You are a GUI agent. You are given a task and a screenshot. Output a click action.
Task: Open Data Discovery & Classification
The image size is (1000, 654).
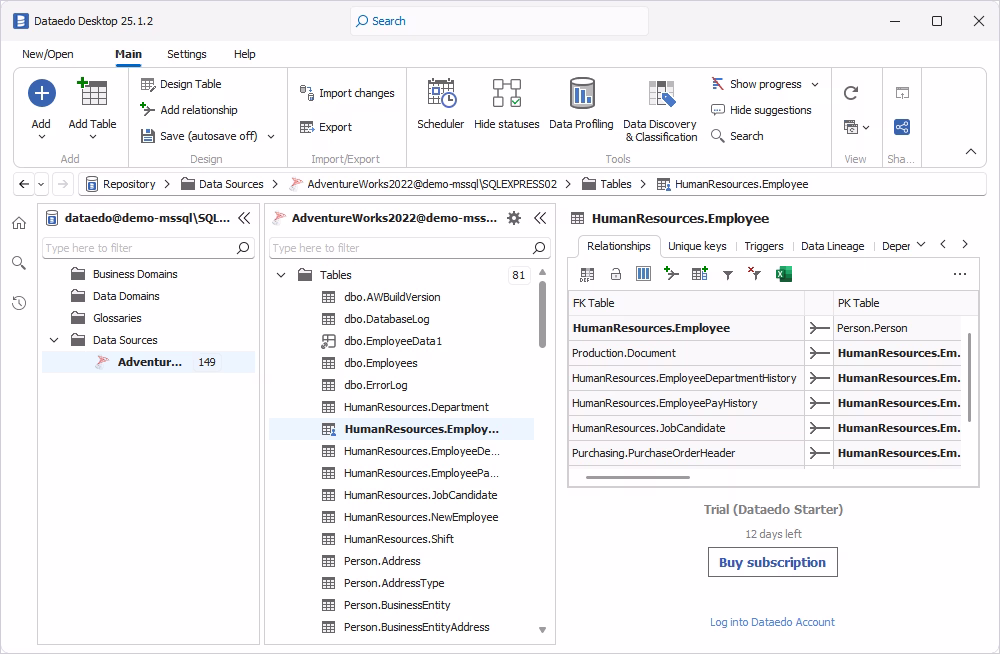660,110
